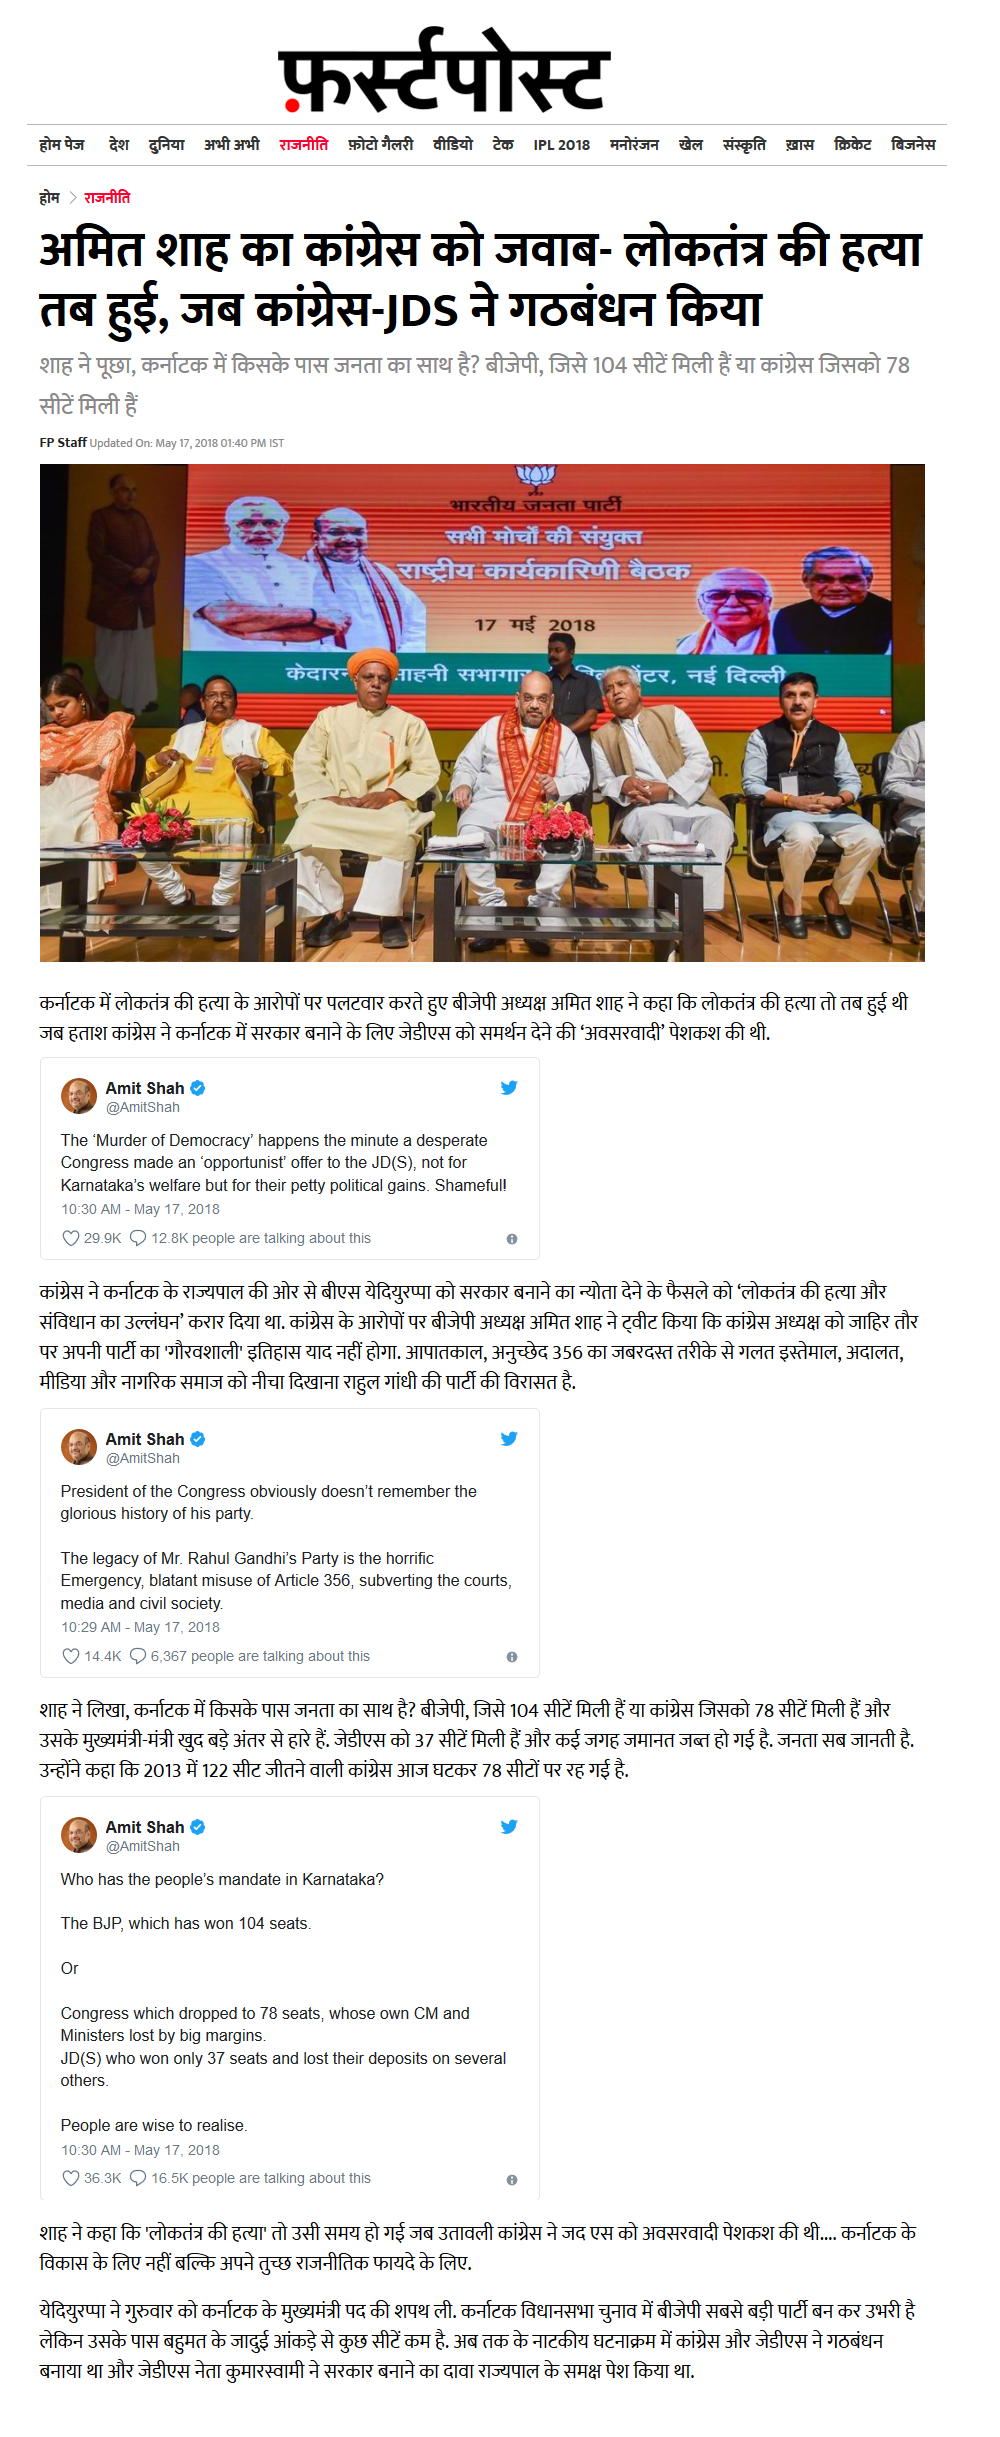Click 10:30 AM timestamp of first tweet

pyautogui.click(x=140, y=1209)
